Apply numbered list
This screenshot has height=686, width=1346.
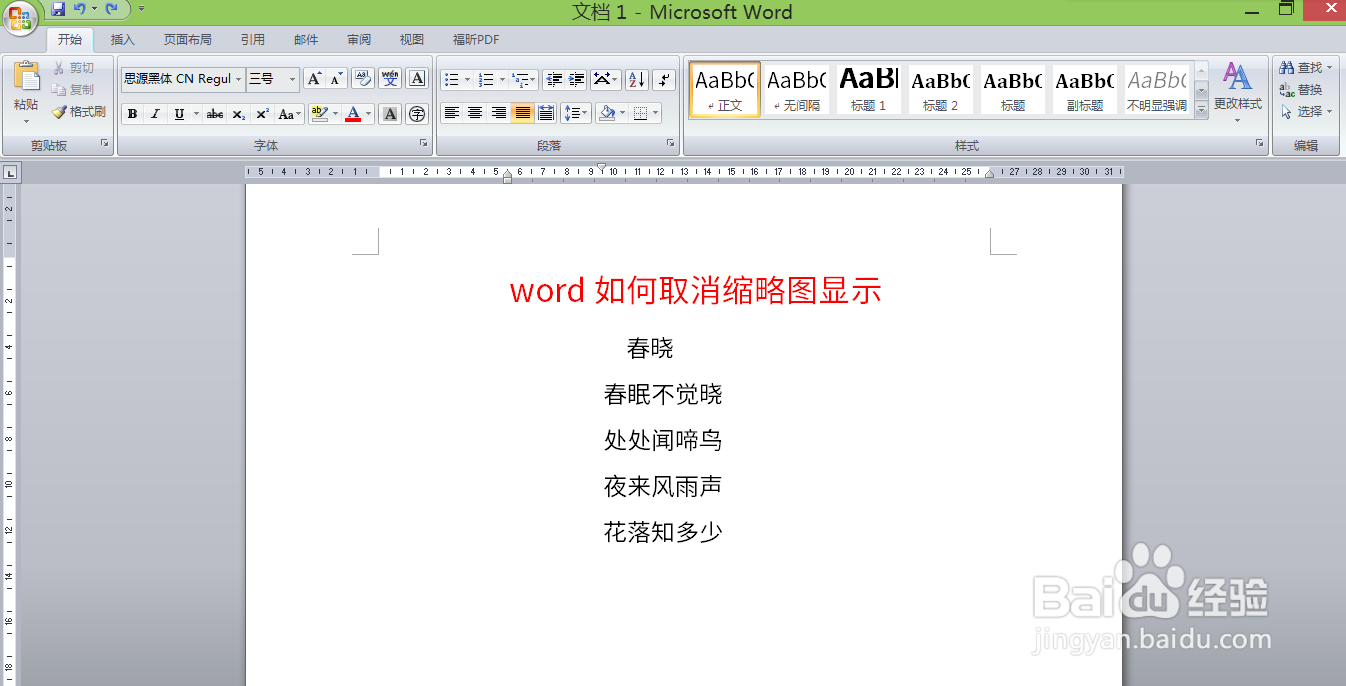(x=486, y=79)
